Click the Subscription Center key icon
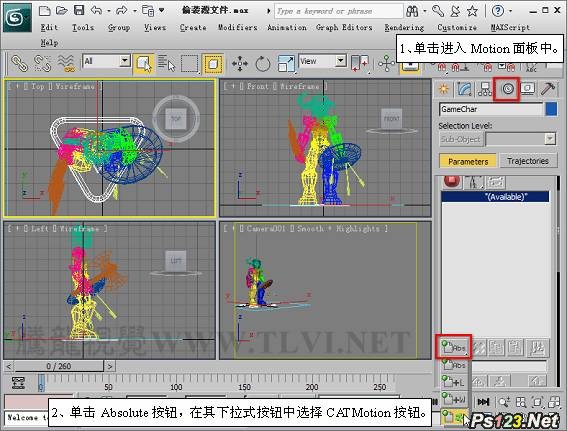567x431 pixels. coord(438,11)
